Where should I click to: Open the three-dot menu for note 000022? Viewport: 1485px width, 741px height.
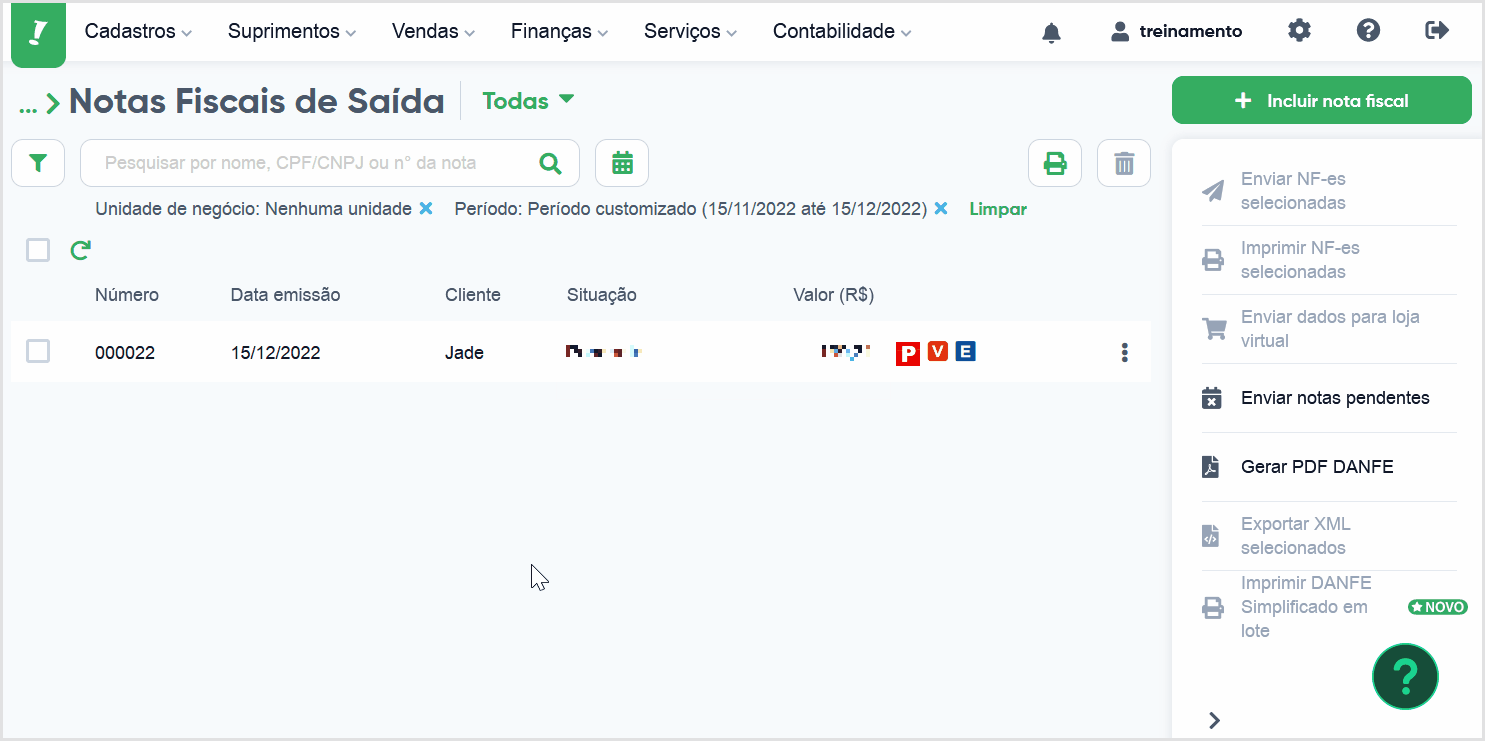click(x=1125, y=352)
